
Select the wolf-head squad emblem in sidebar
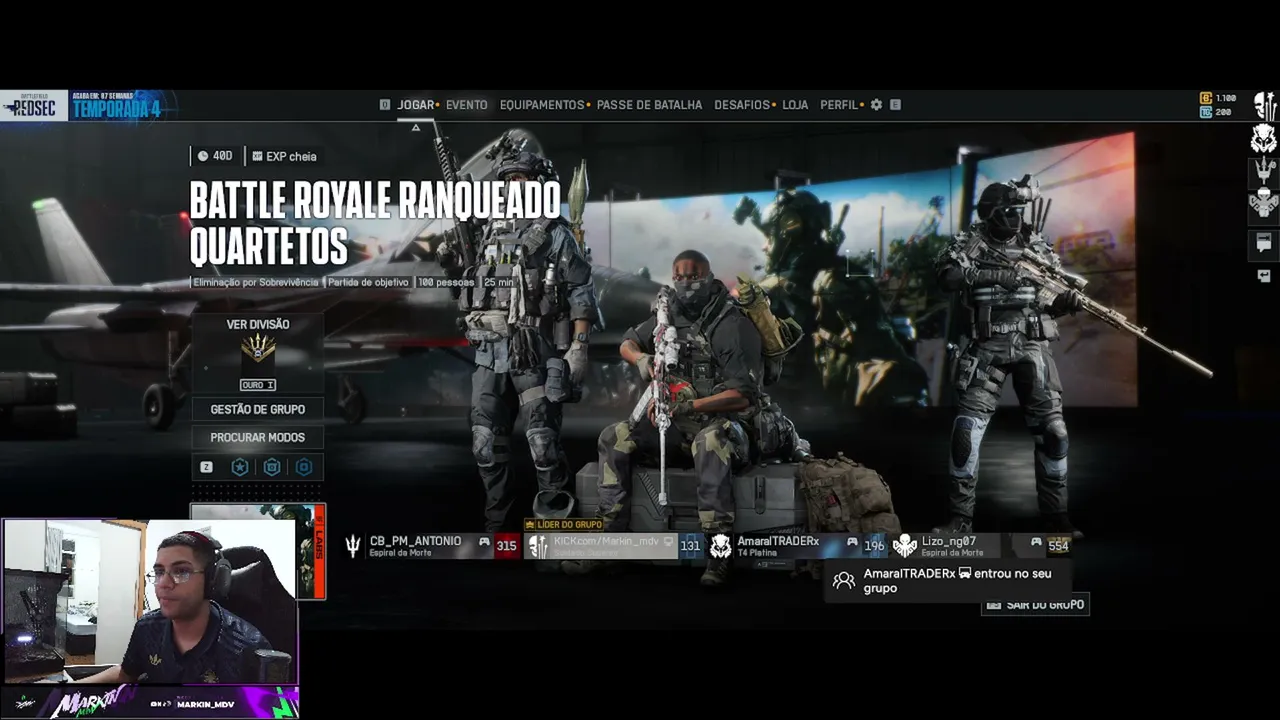pyautogui.click(x=1264, y=139)
